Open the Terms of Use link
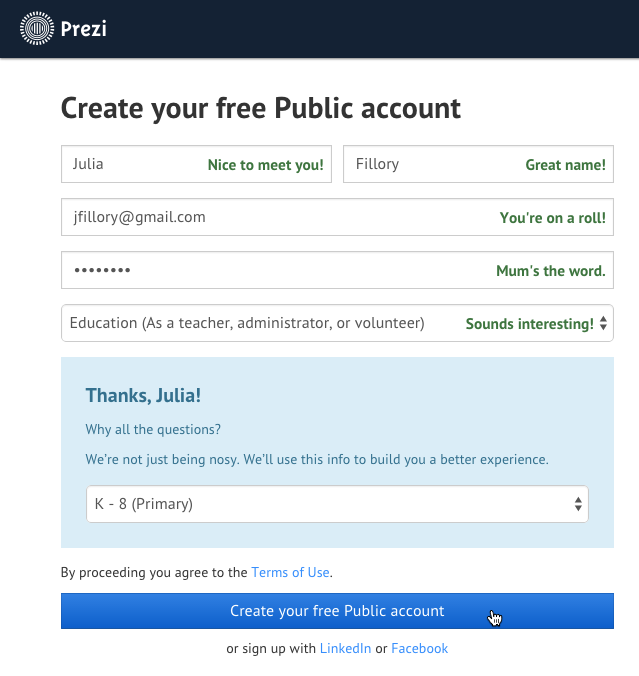 pyautogui.click(x=290, y=573)
